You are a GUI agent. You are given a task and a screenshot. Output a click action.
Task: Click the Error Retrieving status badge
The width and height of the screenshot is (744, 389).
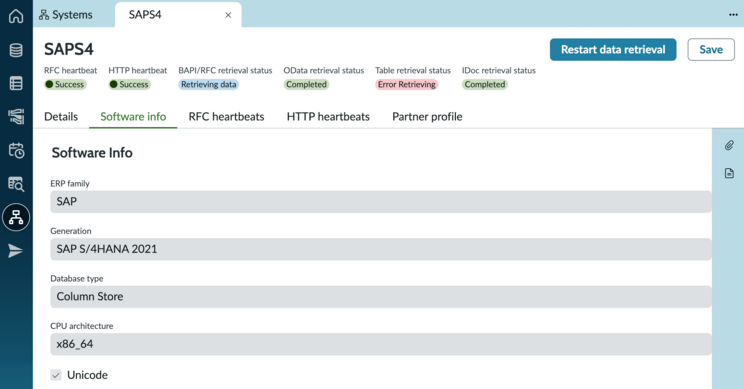[407, 84]
